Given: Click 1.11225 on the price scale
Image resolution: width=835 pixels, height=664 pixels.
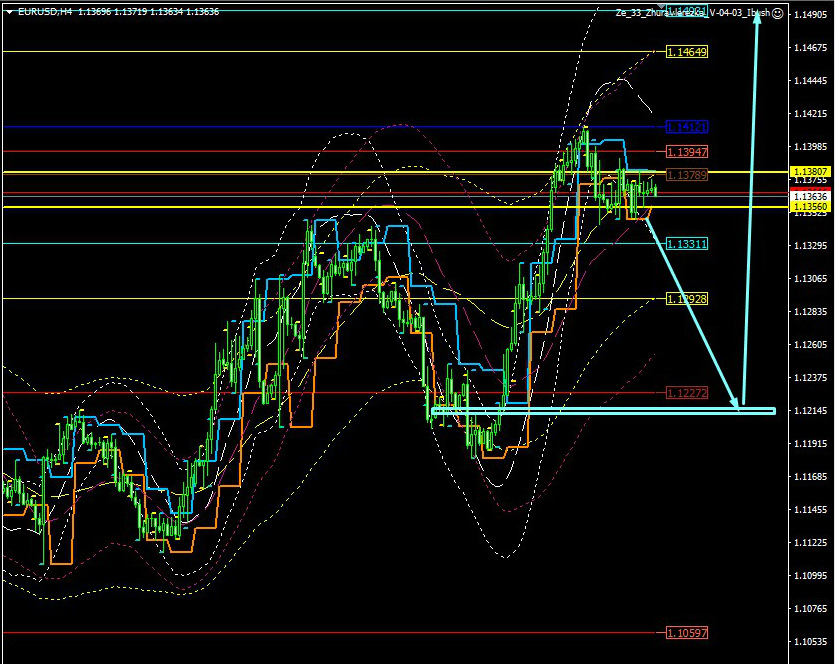Looking at the screenshot, I should point(811,543).
